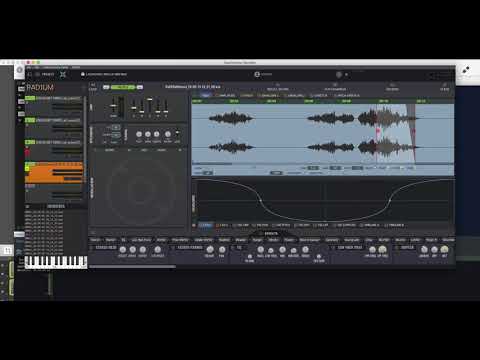Click the right red marker near the waveform end
The height and width of the screenshot is (360, 480).
tap(413, 132)
